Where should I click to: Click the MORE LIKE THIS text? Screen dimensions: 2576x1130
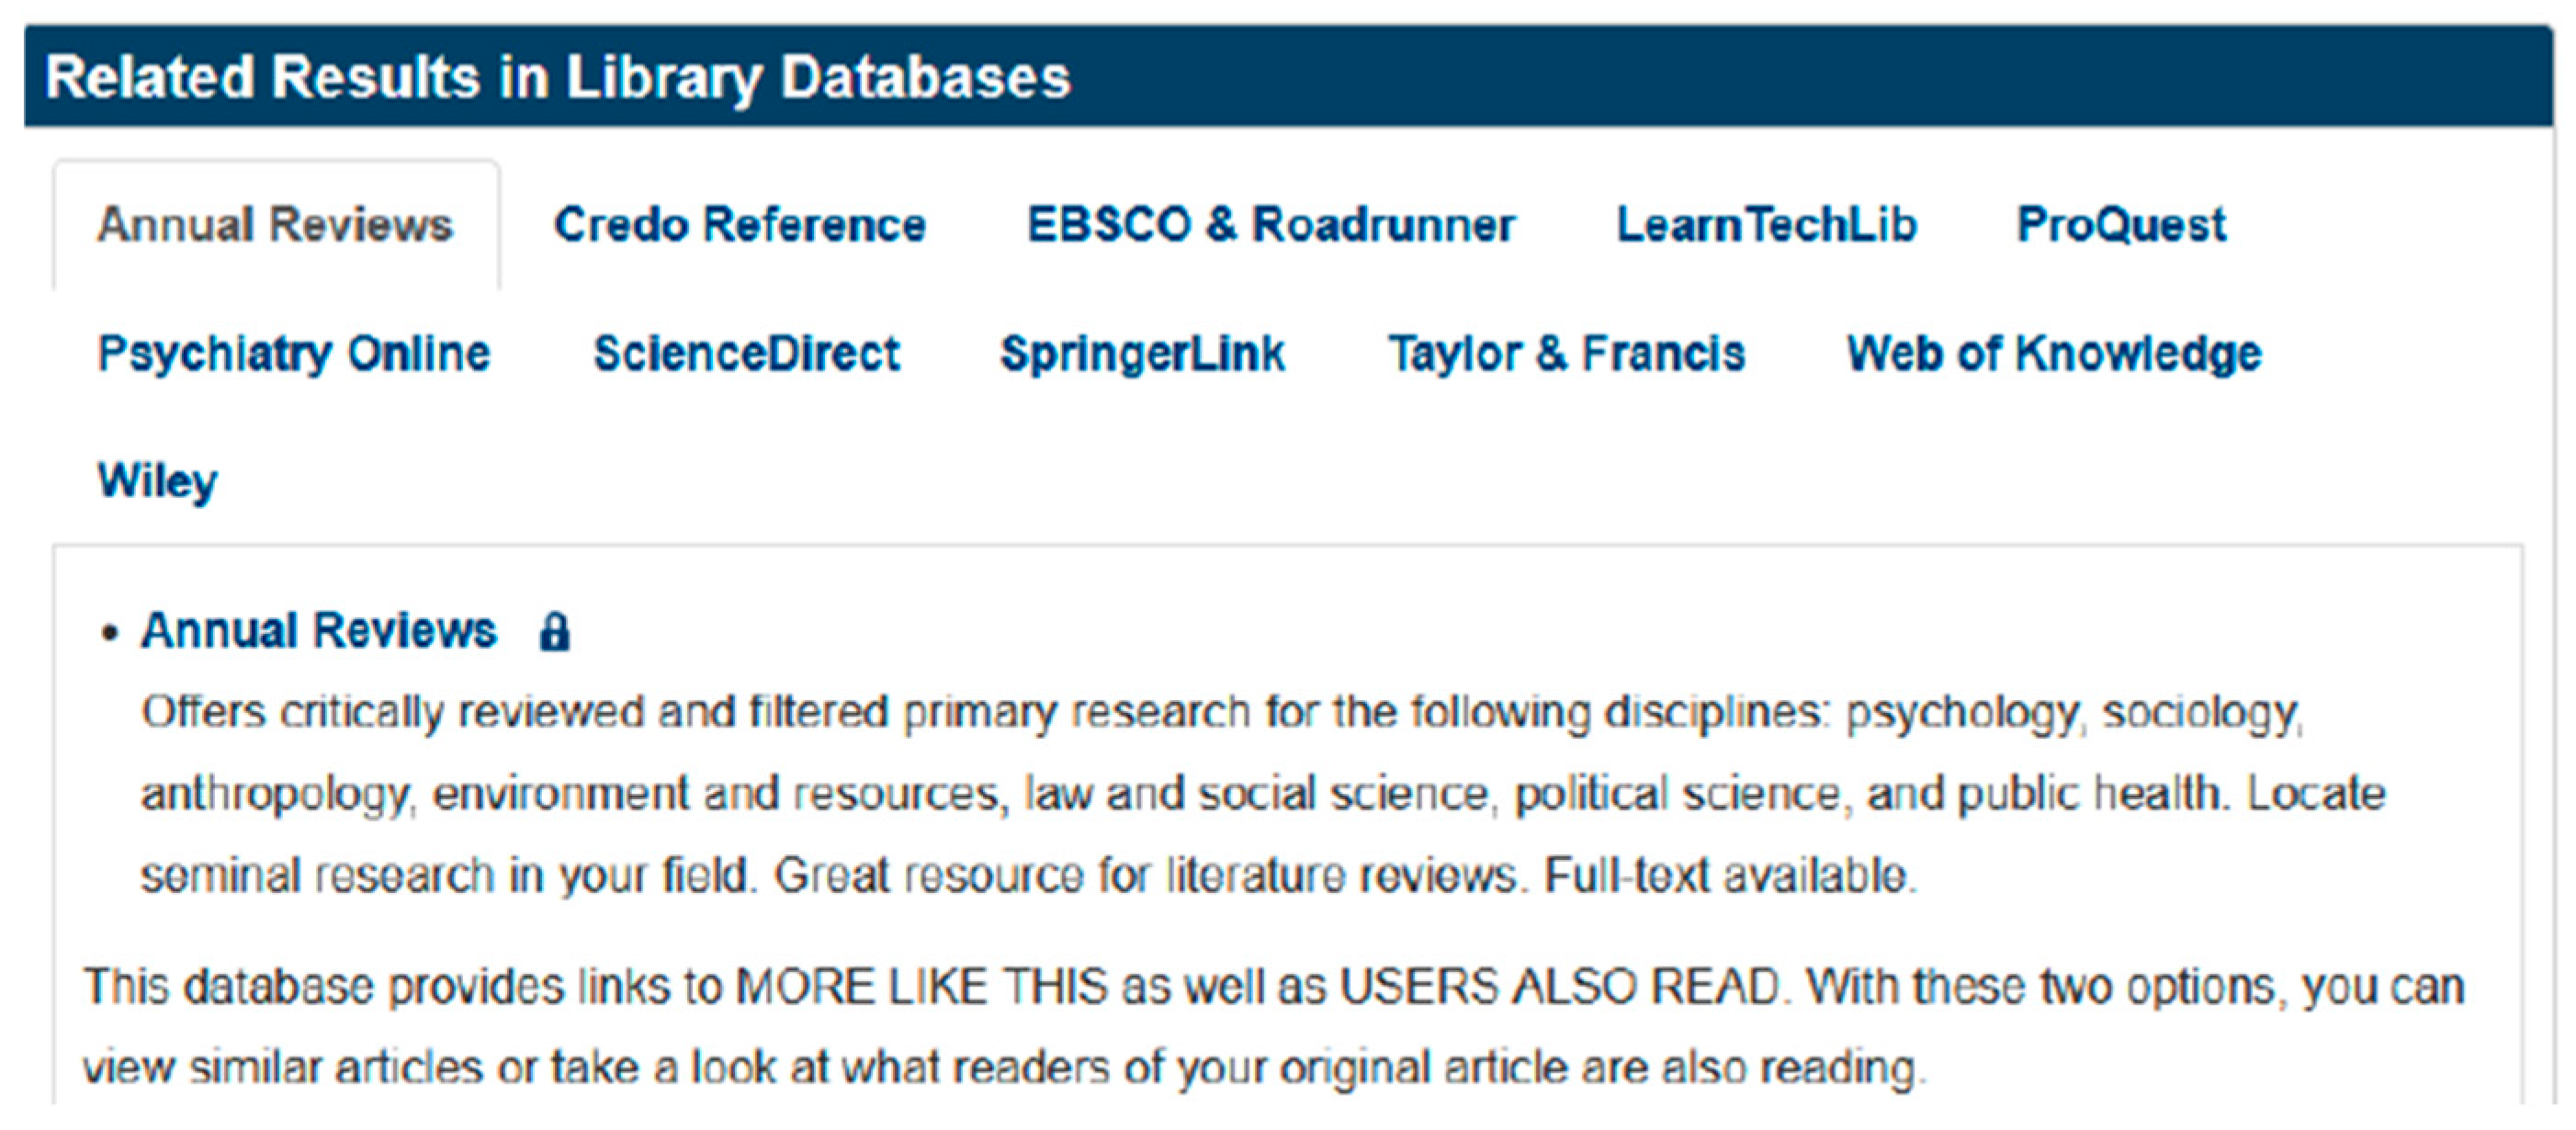point(921,987)
